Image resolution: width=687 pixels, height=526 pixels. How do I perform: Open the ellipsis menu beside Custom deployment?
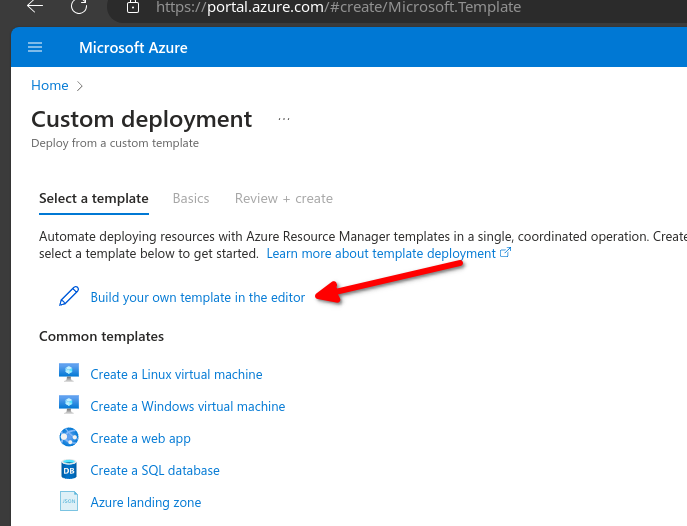pyautogui.click(x=284, y=119)
